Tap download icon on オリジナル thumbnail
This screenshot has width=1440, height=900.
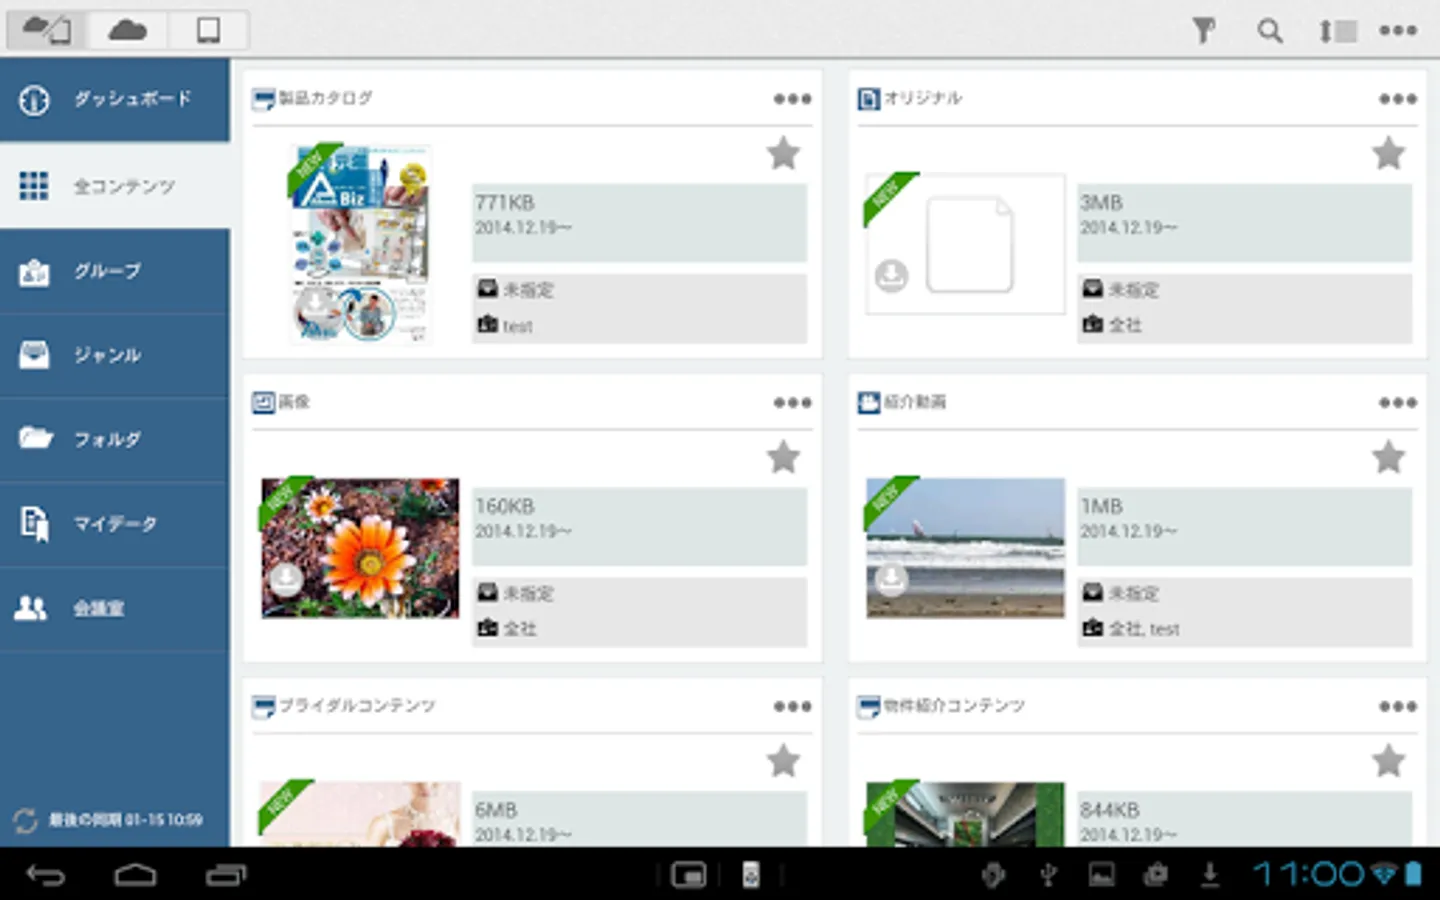[891, 275]
